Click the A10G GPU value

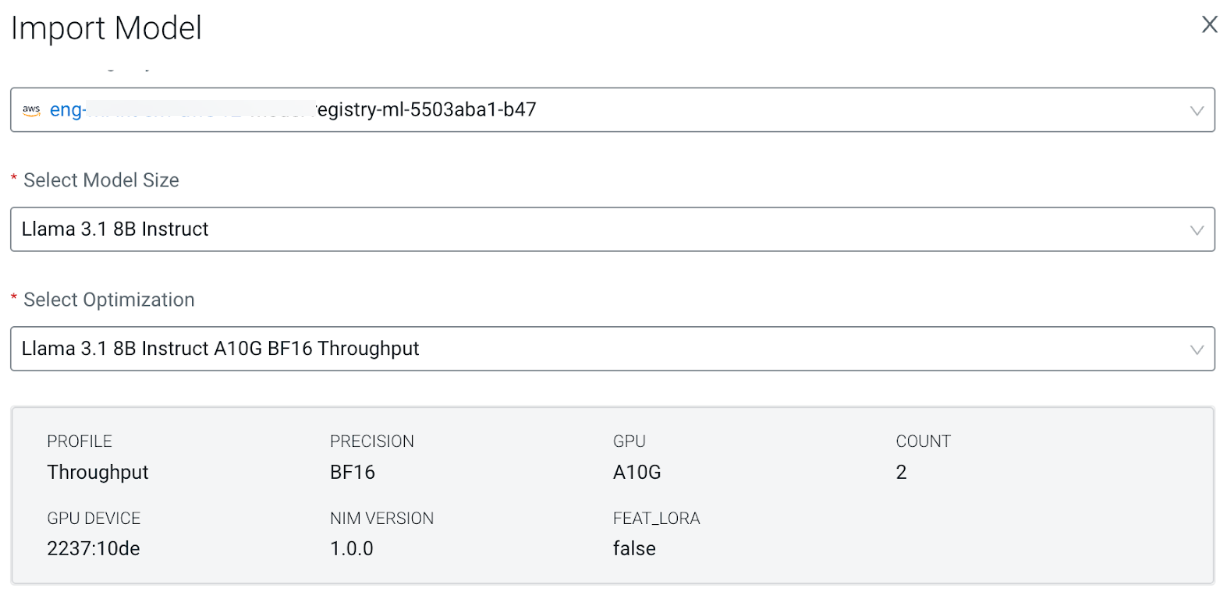pyautogui.click(x=637, y=472)
